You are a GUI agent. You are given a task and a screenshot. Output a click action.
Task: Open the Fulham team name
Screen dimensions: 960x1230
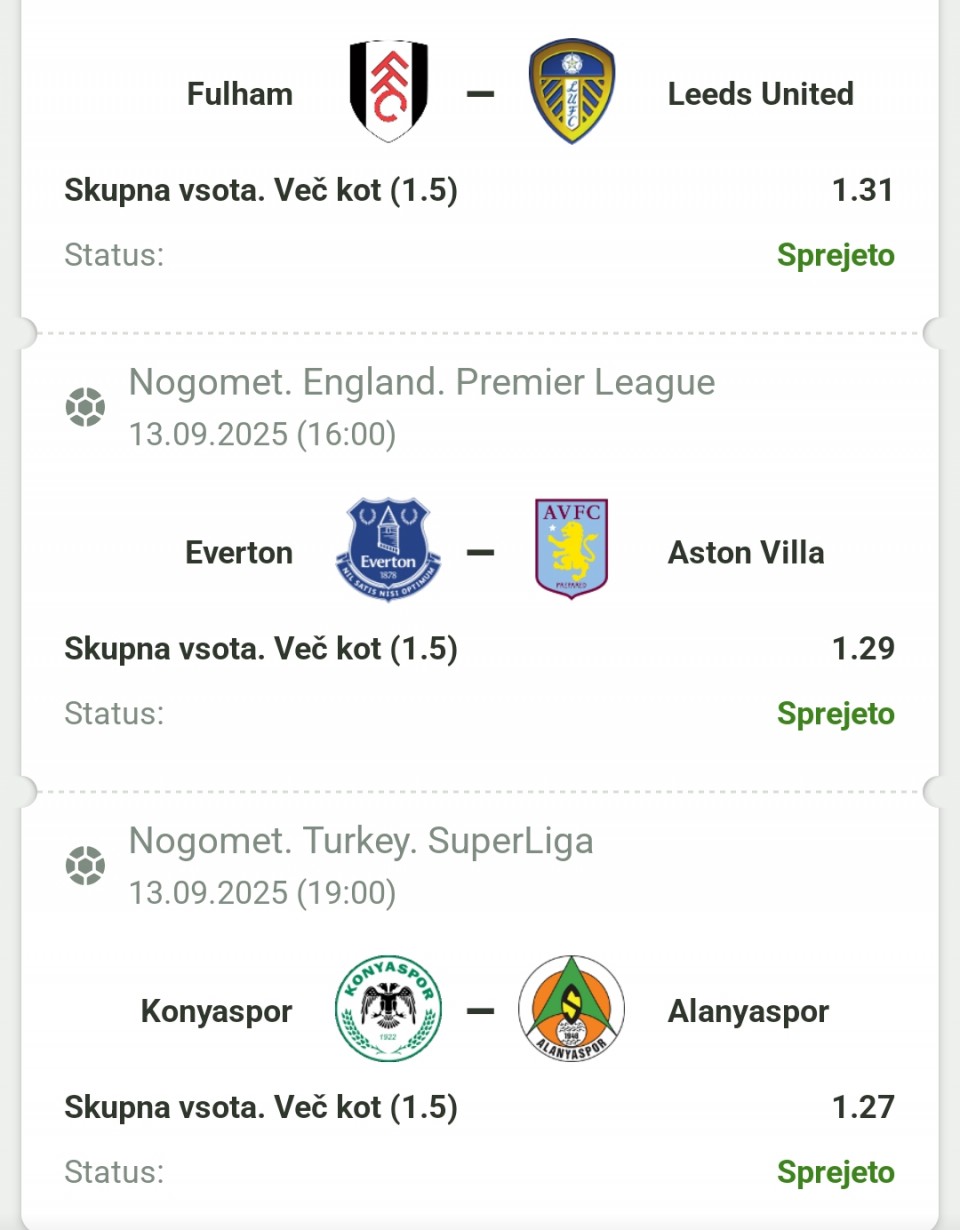(240, 94)
